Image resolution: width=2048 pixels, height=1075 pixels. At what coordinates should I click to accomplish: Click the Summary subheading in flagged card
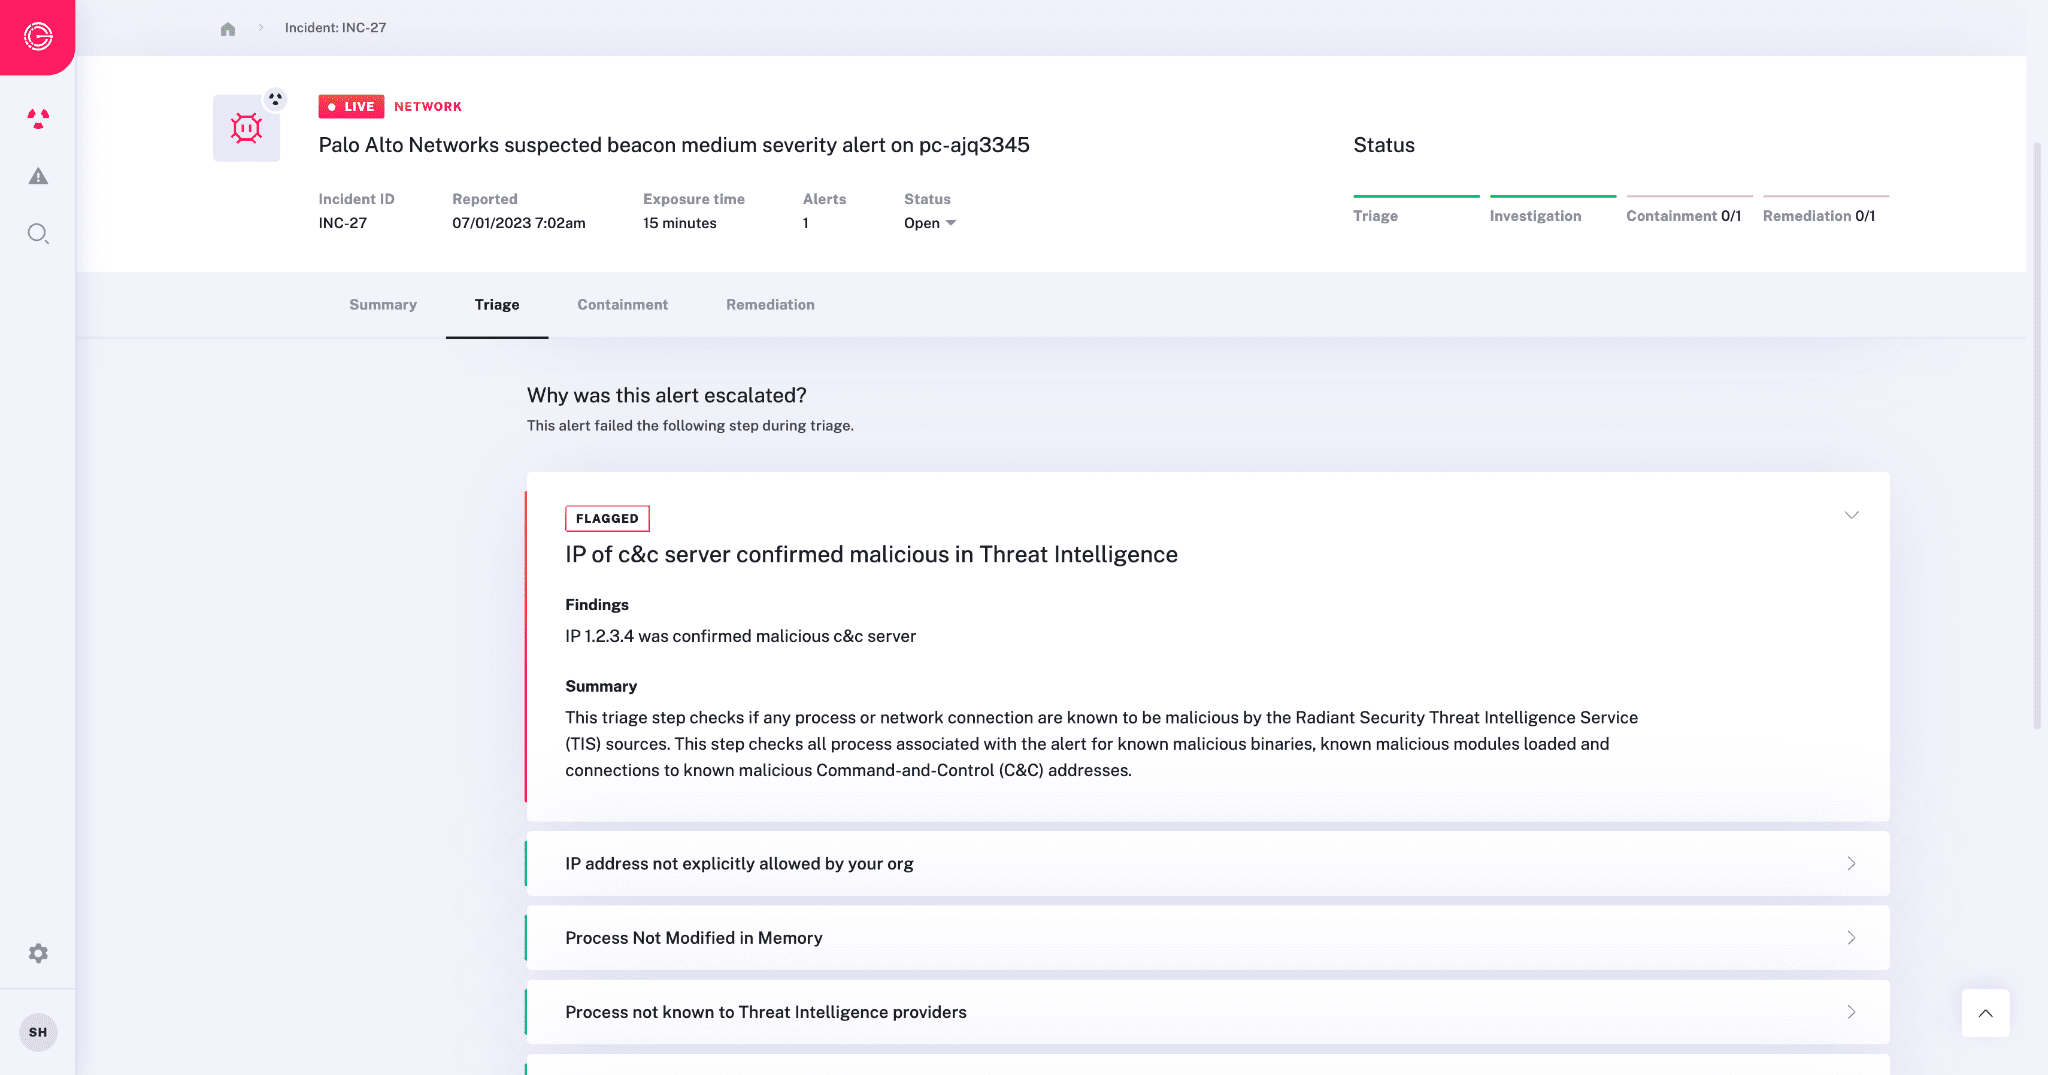pos(601,686)
